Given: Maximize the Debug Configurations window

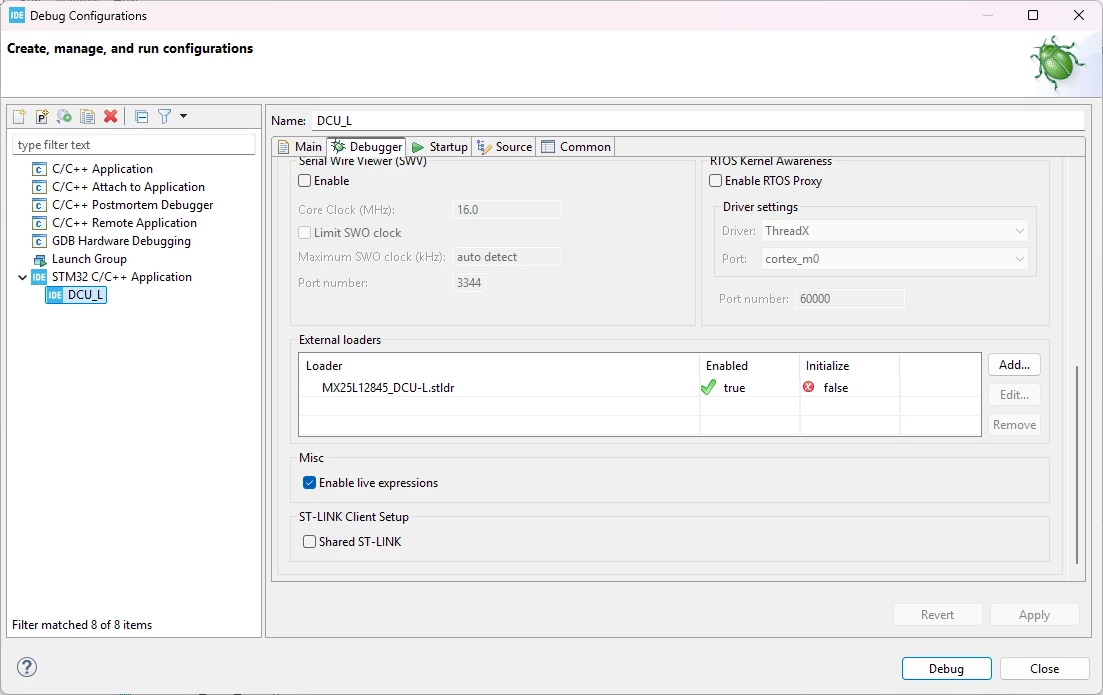Looking at the screenshot, I should [1033, 15].
